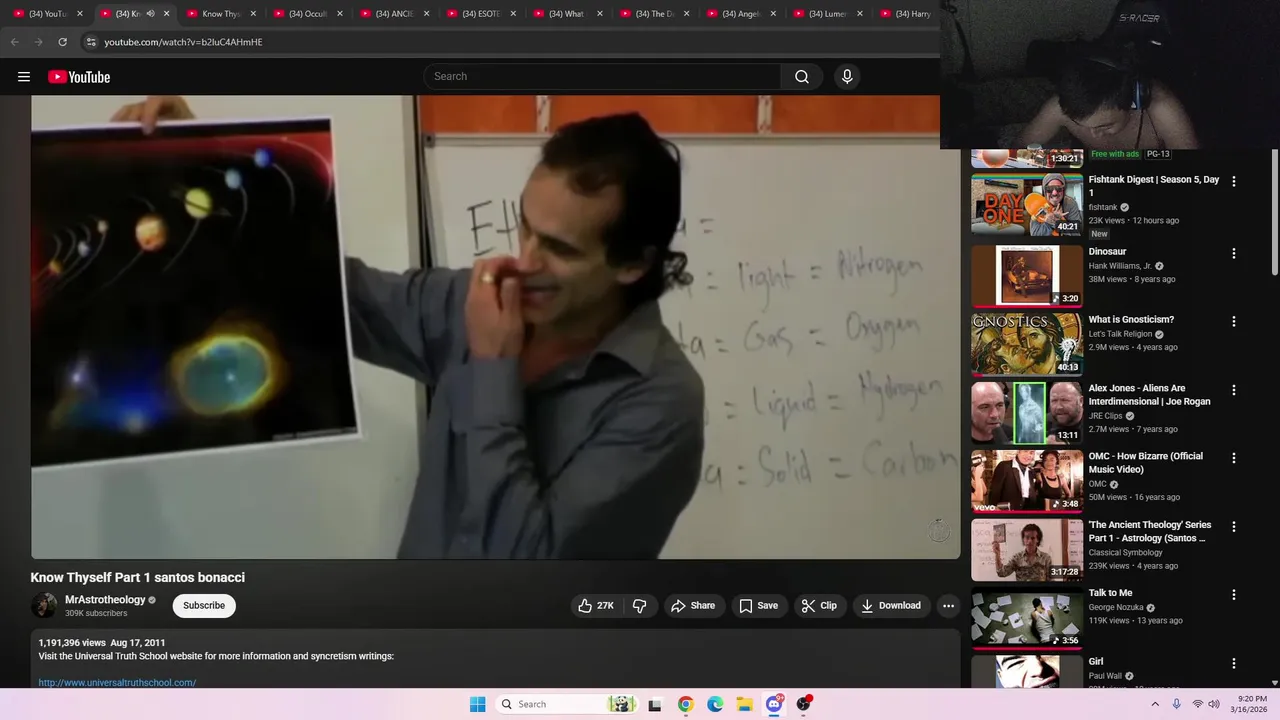Reload the page with browser refresh icon
The image size is (1280, 720).
tap(62, 42)
